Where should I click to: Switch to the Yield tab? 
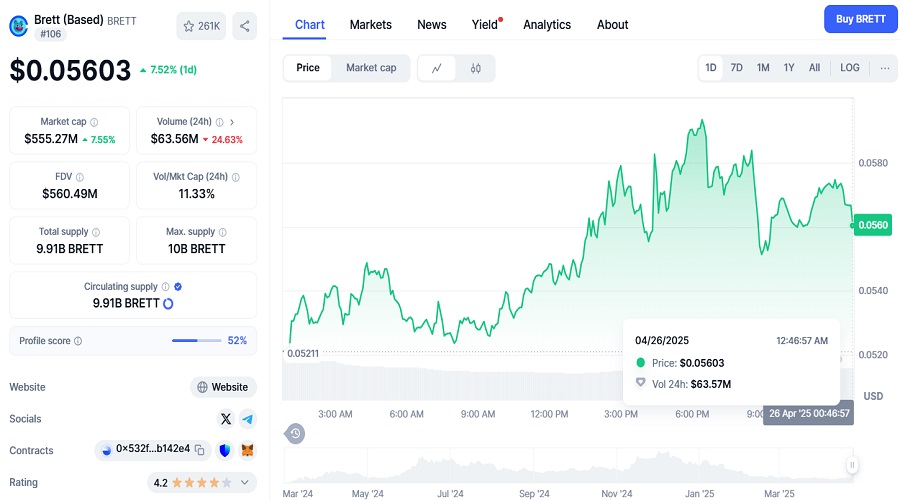click(485, 25)
